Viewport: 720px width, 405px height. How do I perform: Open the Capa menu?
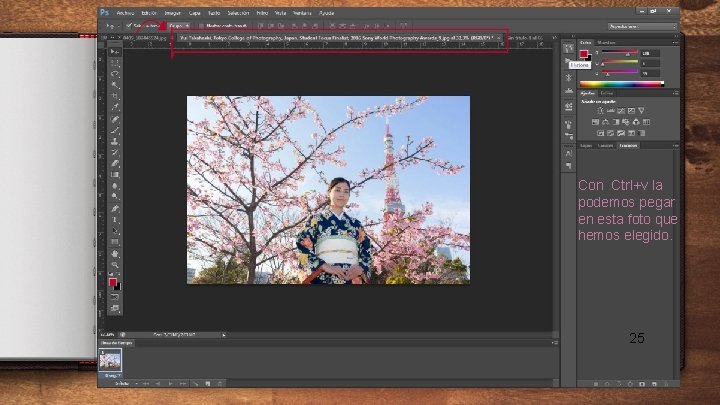point(195,13)
